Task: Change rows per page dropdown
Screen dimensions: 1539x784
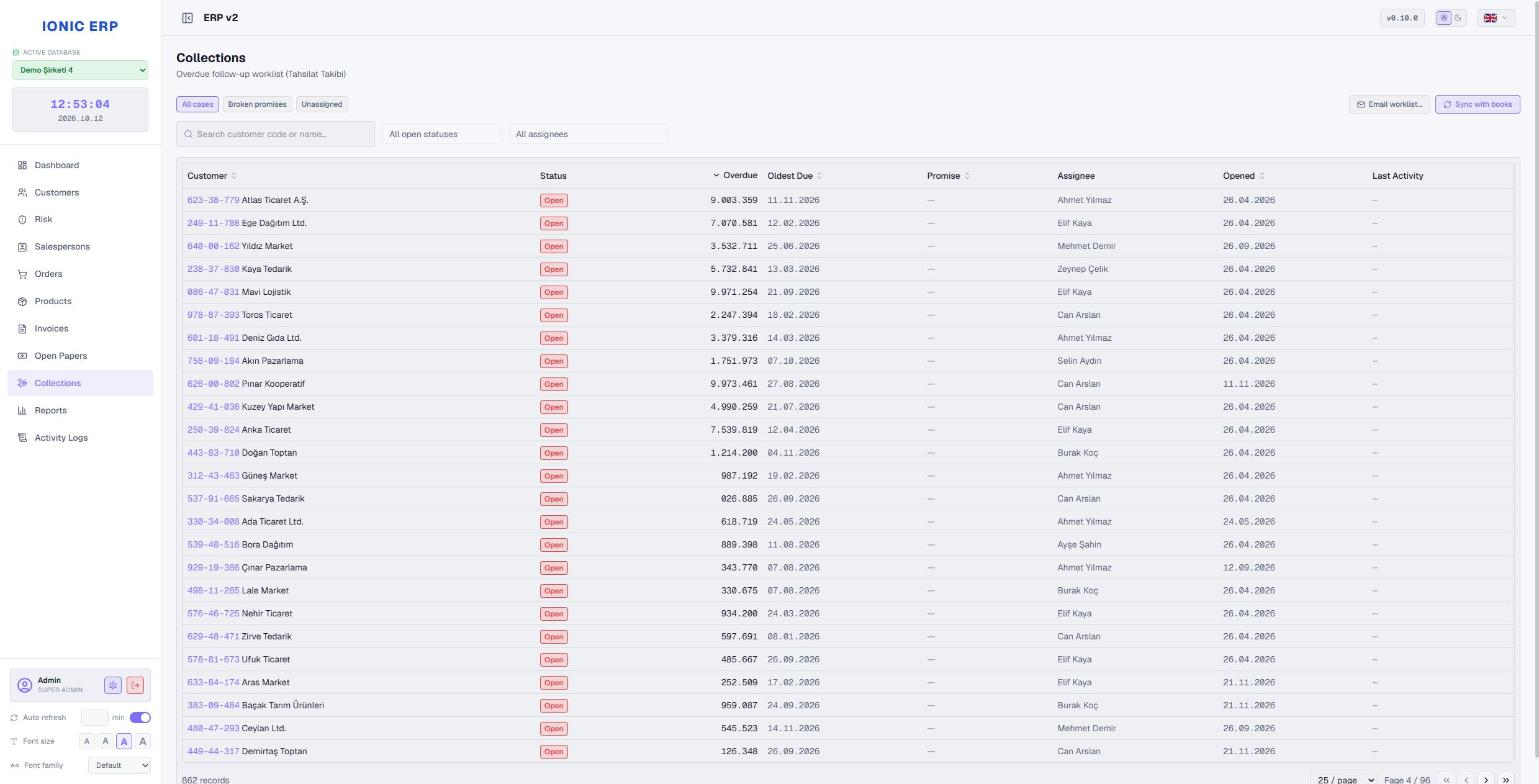Action: point(1345,780)
